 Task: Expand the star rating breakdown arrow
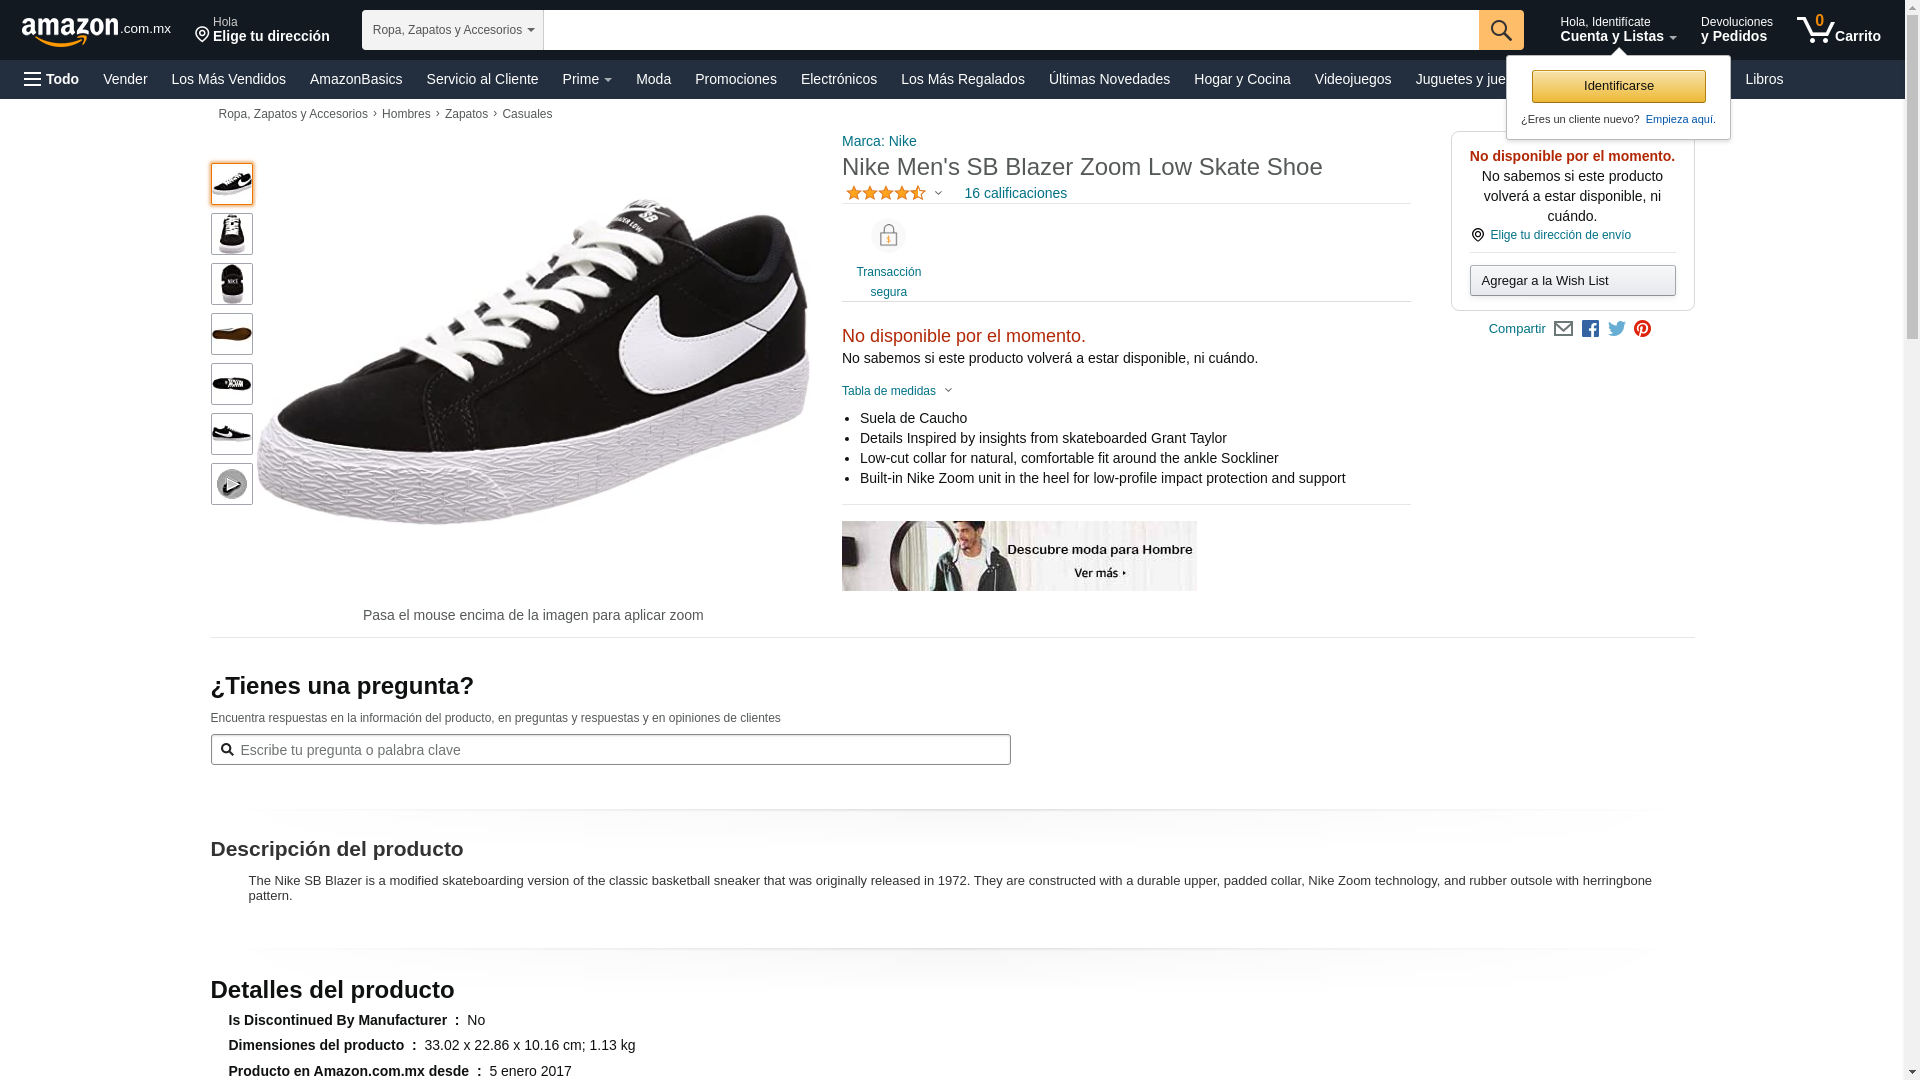click(x=938, y=193)
